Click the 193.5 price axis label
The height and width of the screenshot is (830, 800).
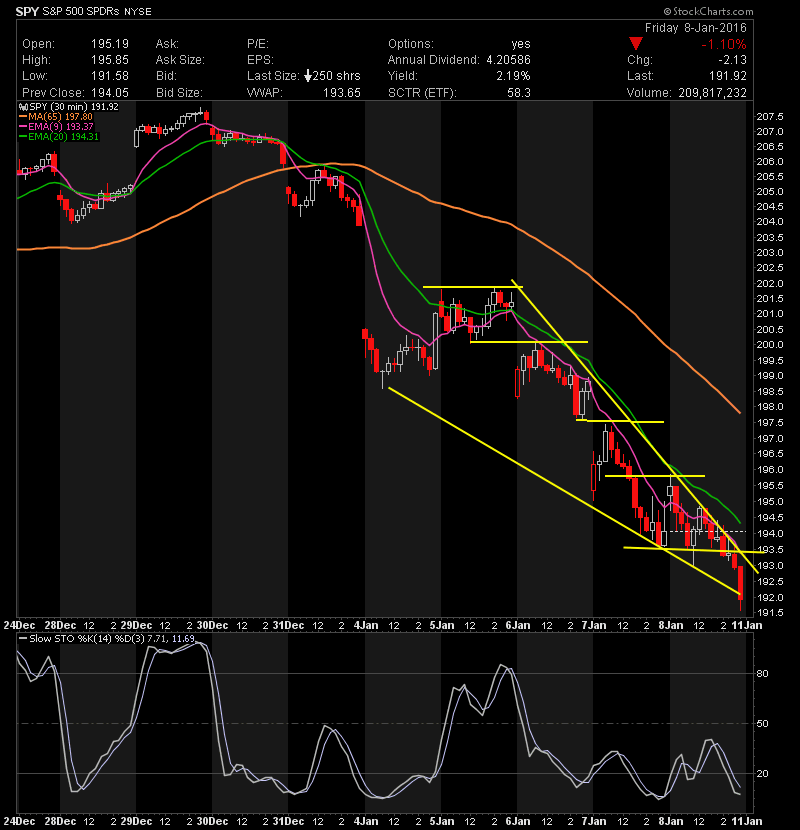pos(770,549)
